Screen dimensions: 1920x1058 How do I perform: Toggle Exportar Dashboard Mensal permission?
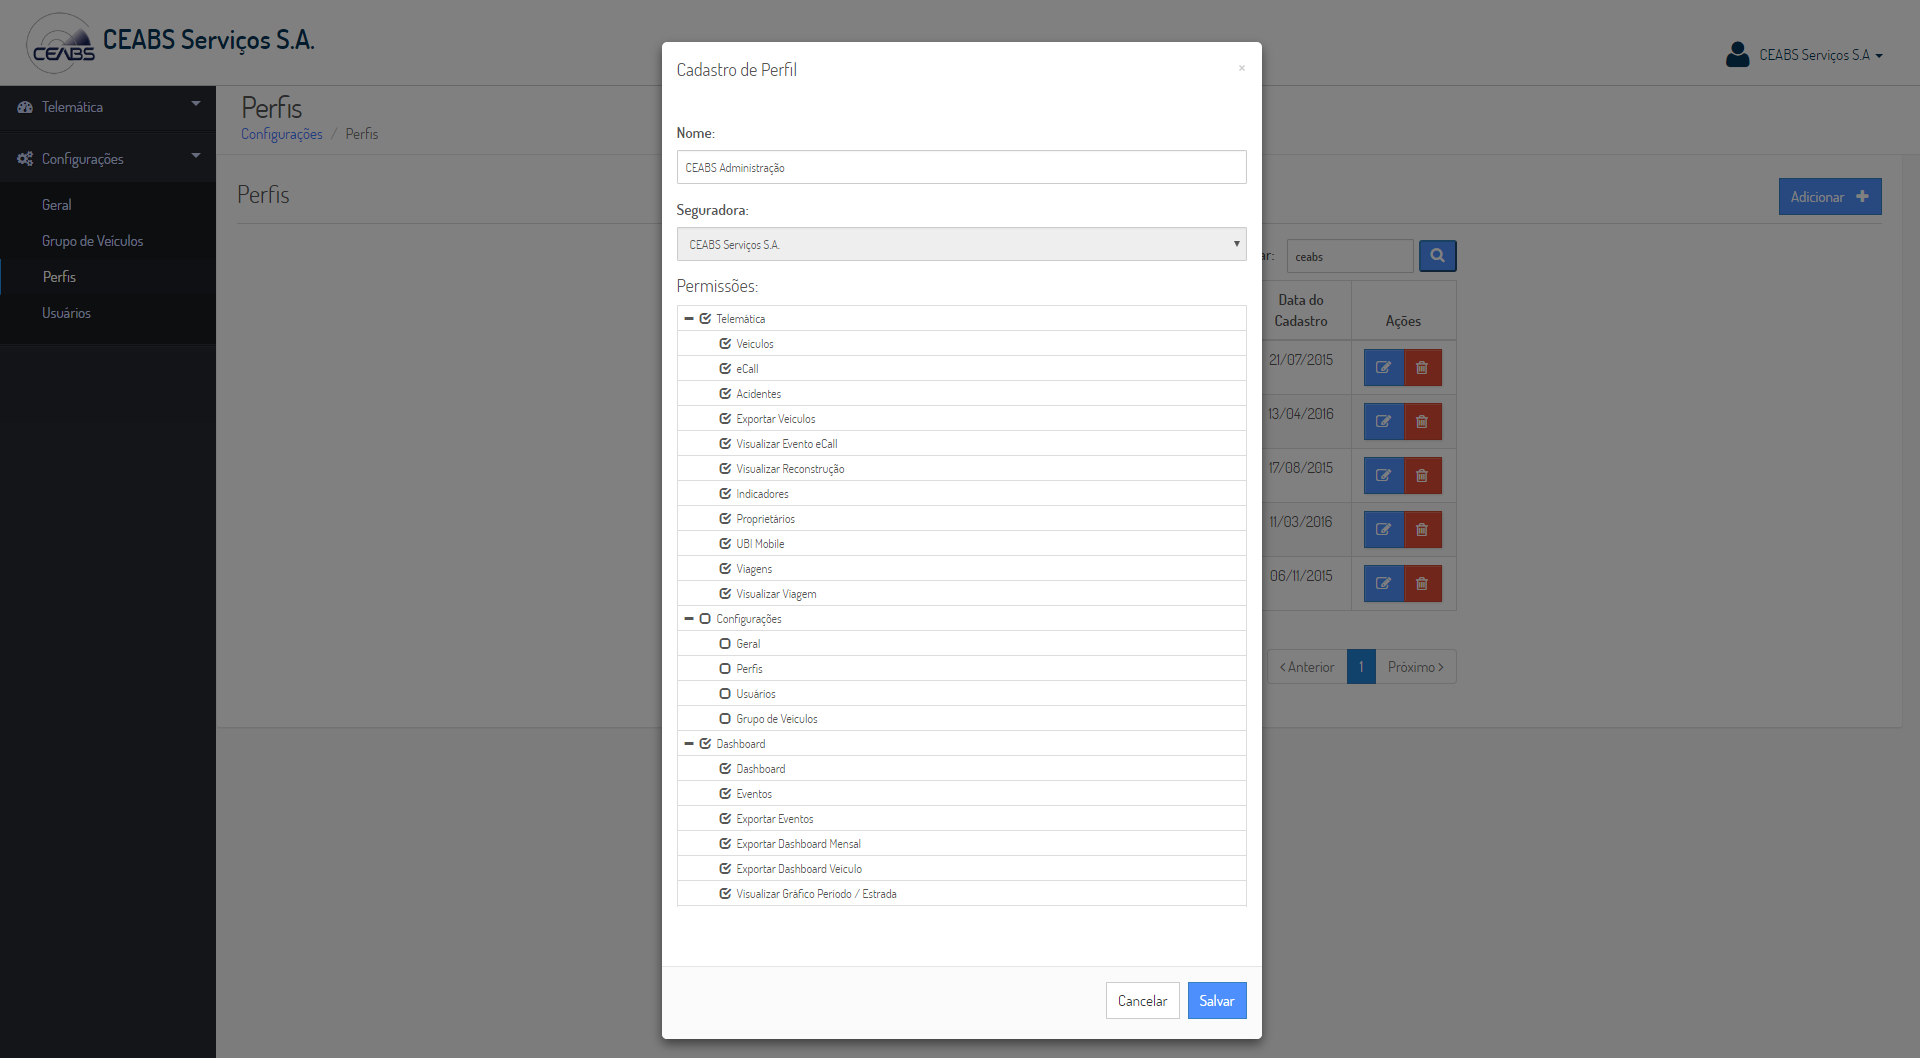tap(725, 843)
